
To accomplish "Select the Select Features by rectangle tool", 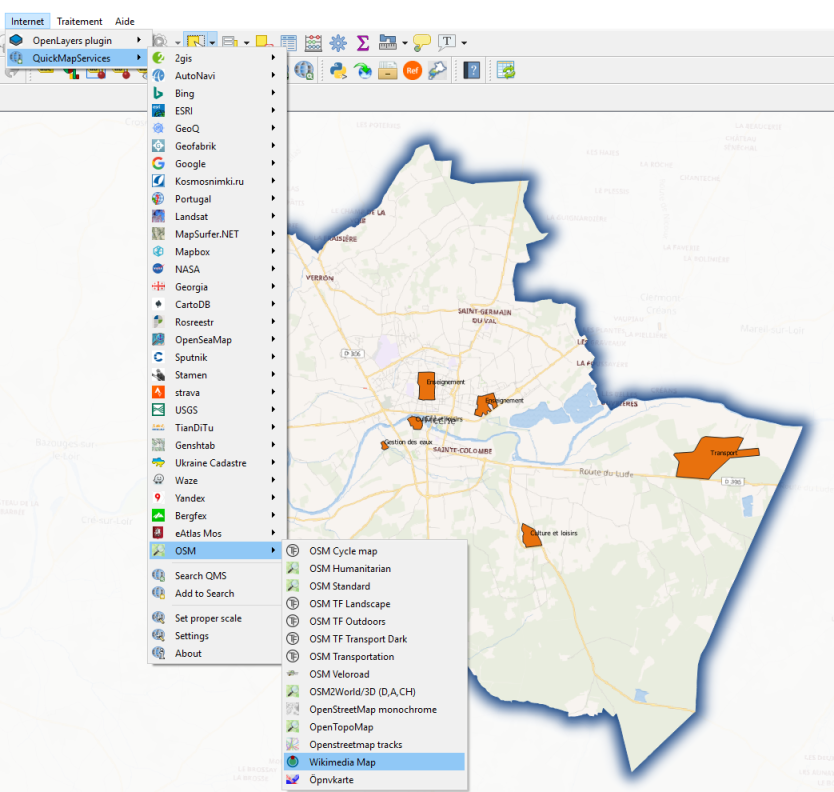I will [x=195, y=41].
